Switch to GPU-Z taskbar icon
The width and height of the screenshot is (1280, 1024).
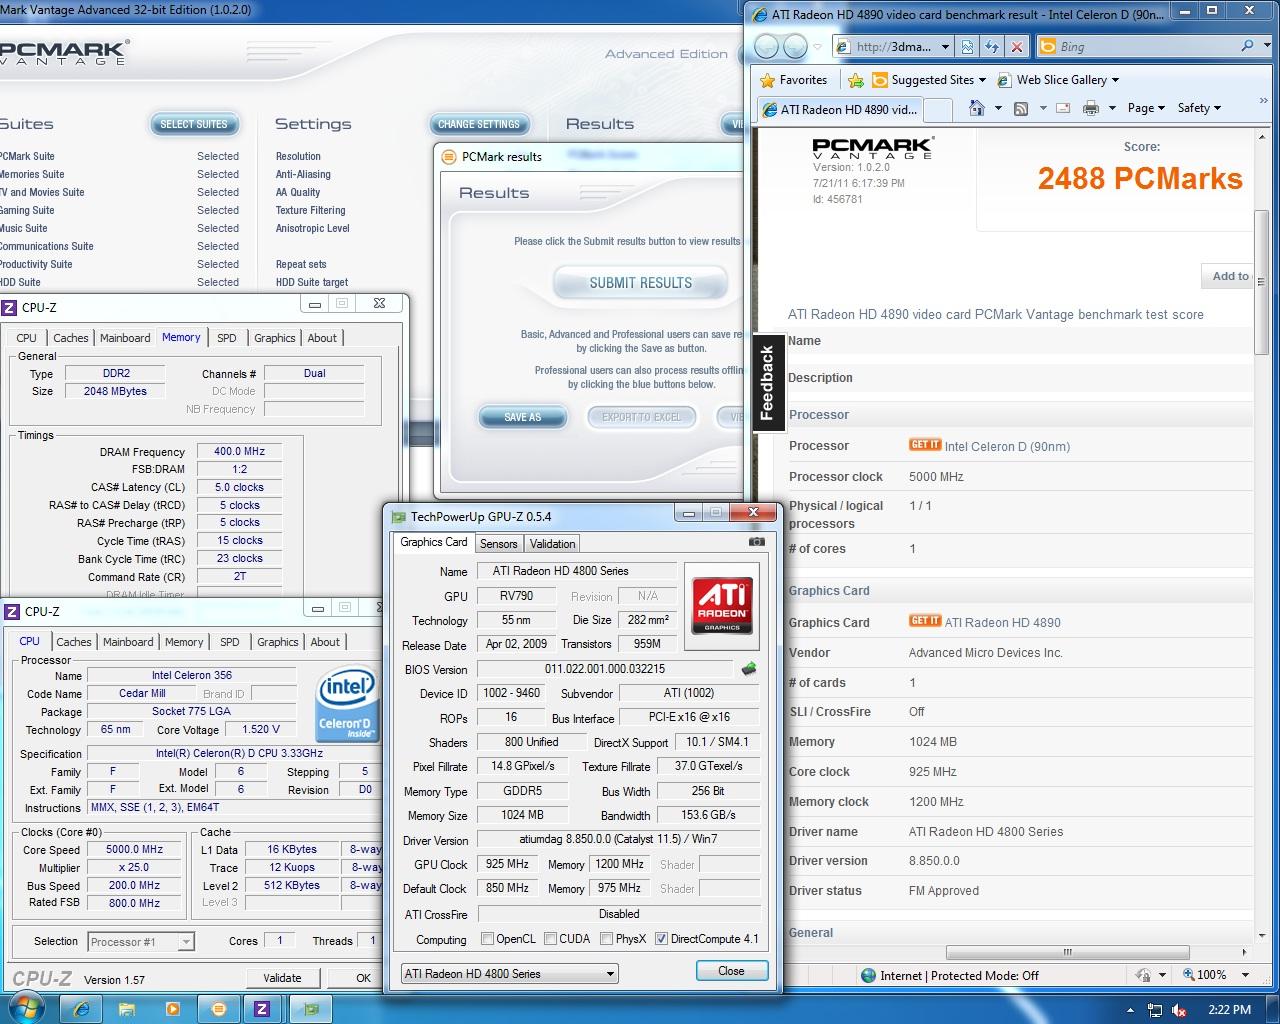point(312,1008)
